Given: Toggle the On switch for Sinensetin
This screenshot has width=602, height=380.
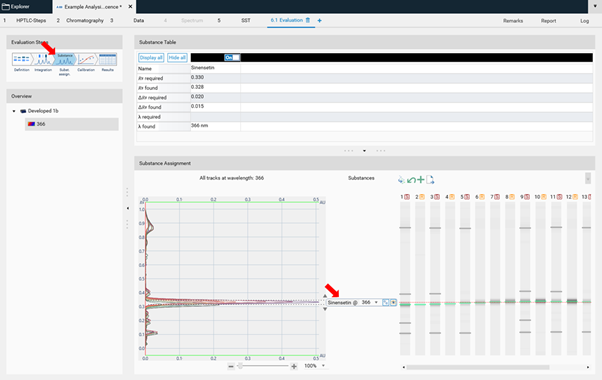Looking at the screenshot, I should pyautogui.click(x=232, y=58).
